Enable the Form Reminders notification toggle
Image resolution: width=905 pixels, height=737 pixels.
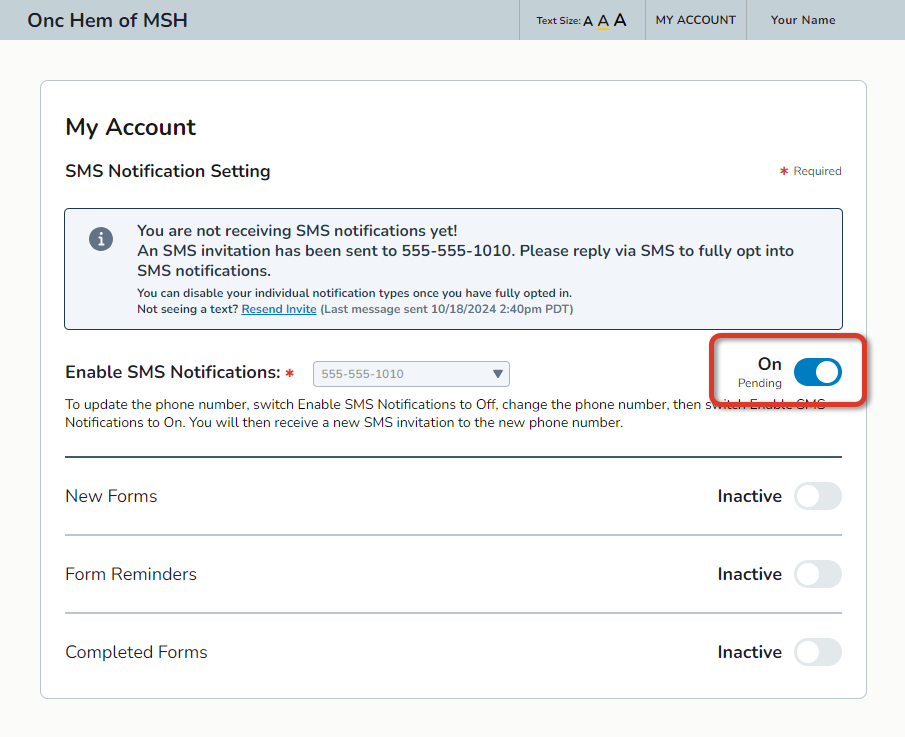coord(817,574)
